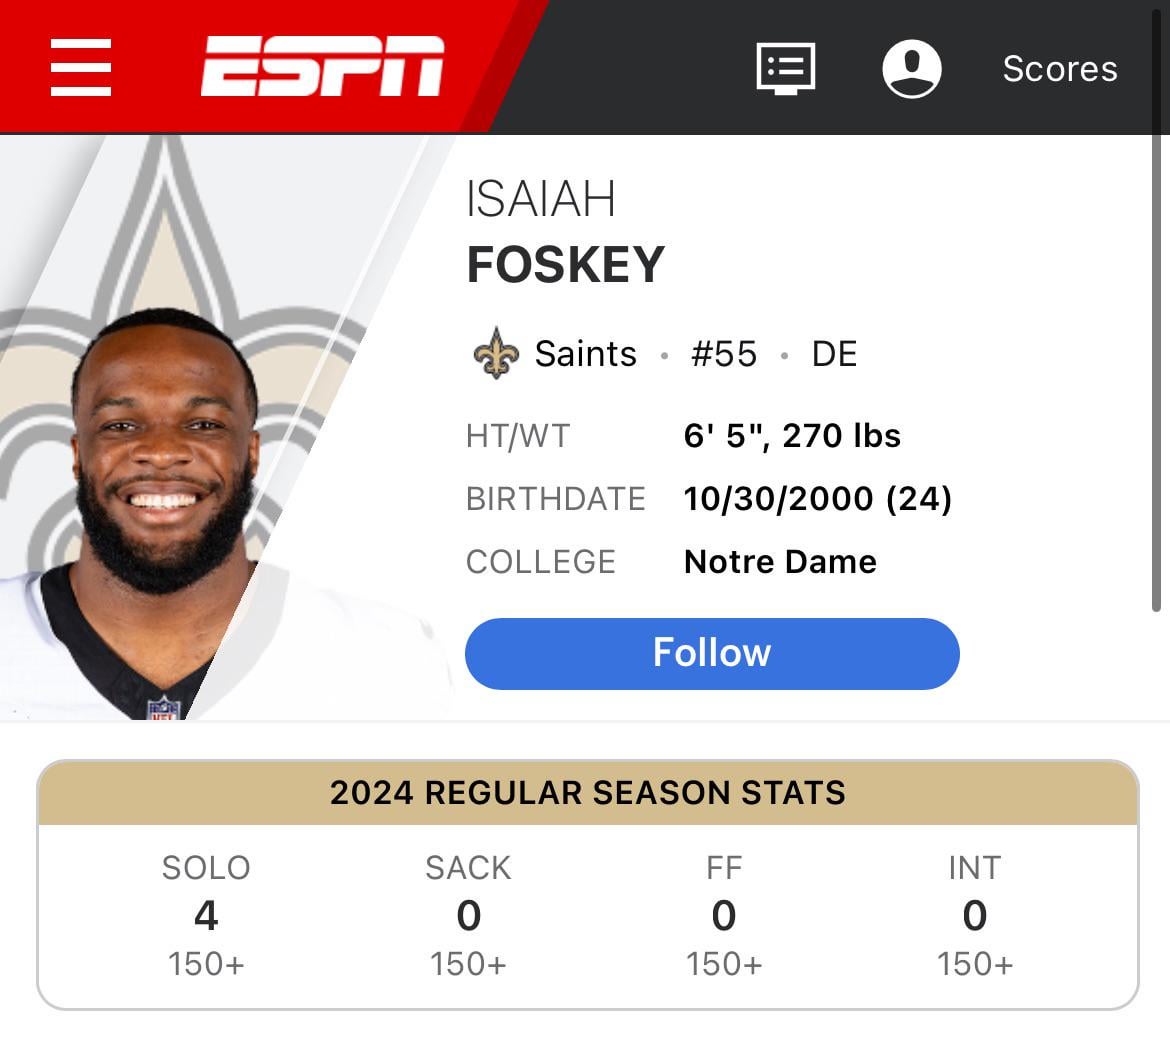Screen dimensions: 1170x1037
Task: Click the Notre Dame college text
Action: tap(780, 562)
